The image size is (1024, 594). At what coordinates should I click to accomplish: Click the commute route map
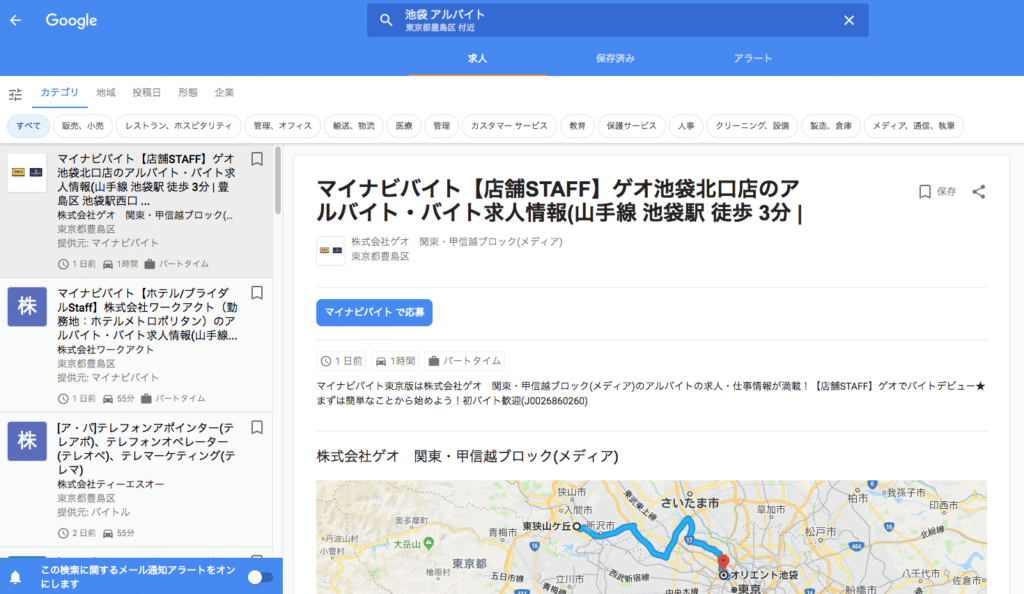tap(651, 537)
